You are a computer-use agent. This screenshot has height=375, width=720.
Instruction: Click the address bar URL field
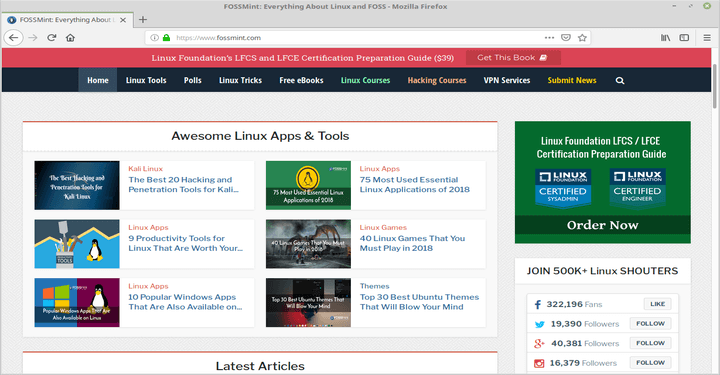click(x=358, y=38)
